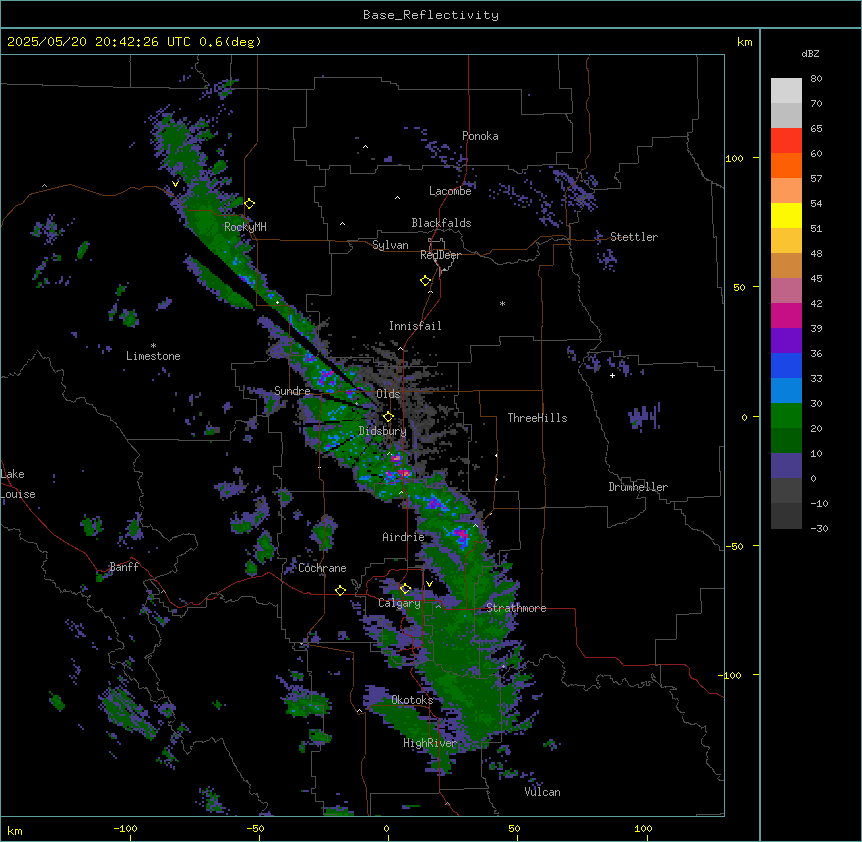Click the Vulcan label
The width and height of the screenshot is (862, 842).
(542, 792)
